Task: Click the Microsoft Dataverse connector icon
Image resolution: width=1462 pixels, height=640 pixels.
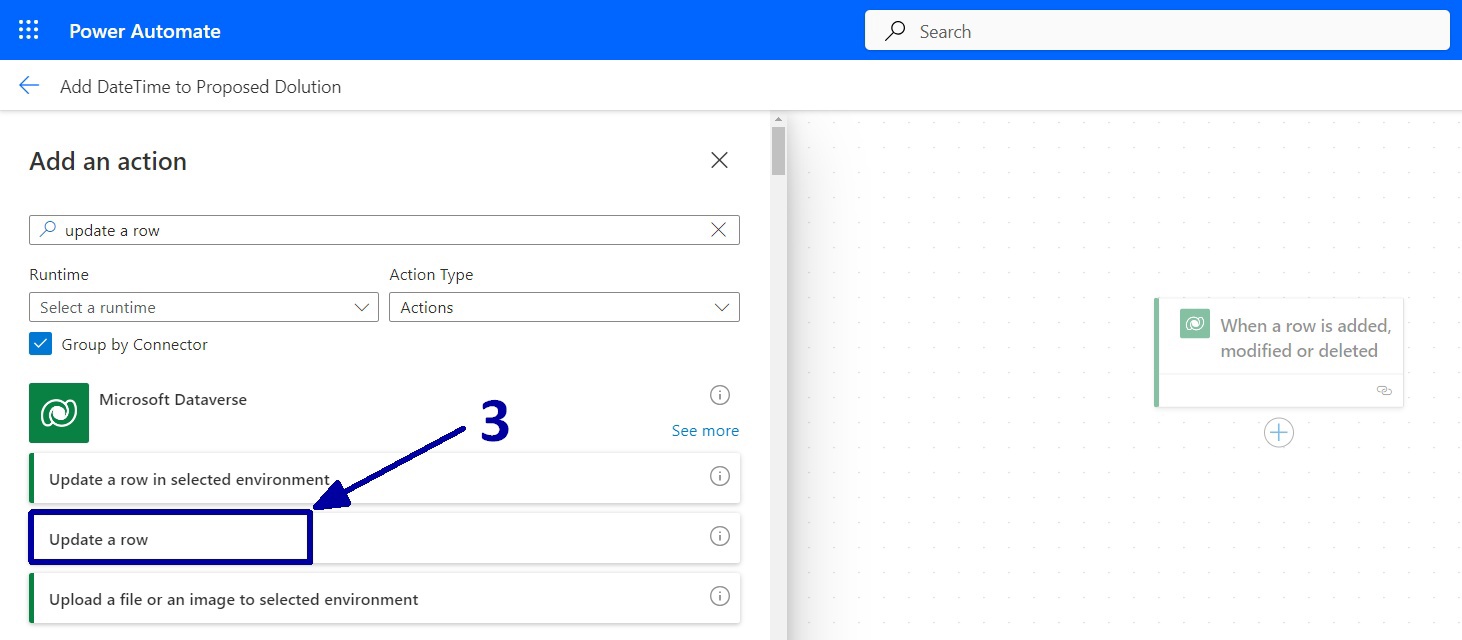Action: click(x=59, y=413)
